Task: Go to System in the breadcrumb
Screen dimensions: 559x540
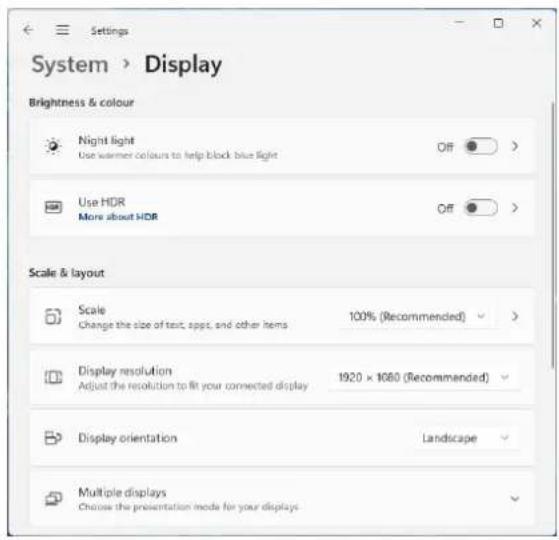Action: (70, 65)
